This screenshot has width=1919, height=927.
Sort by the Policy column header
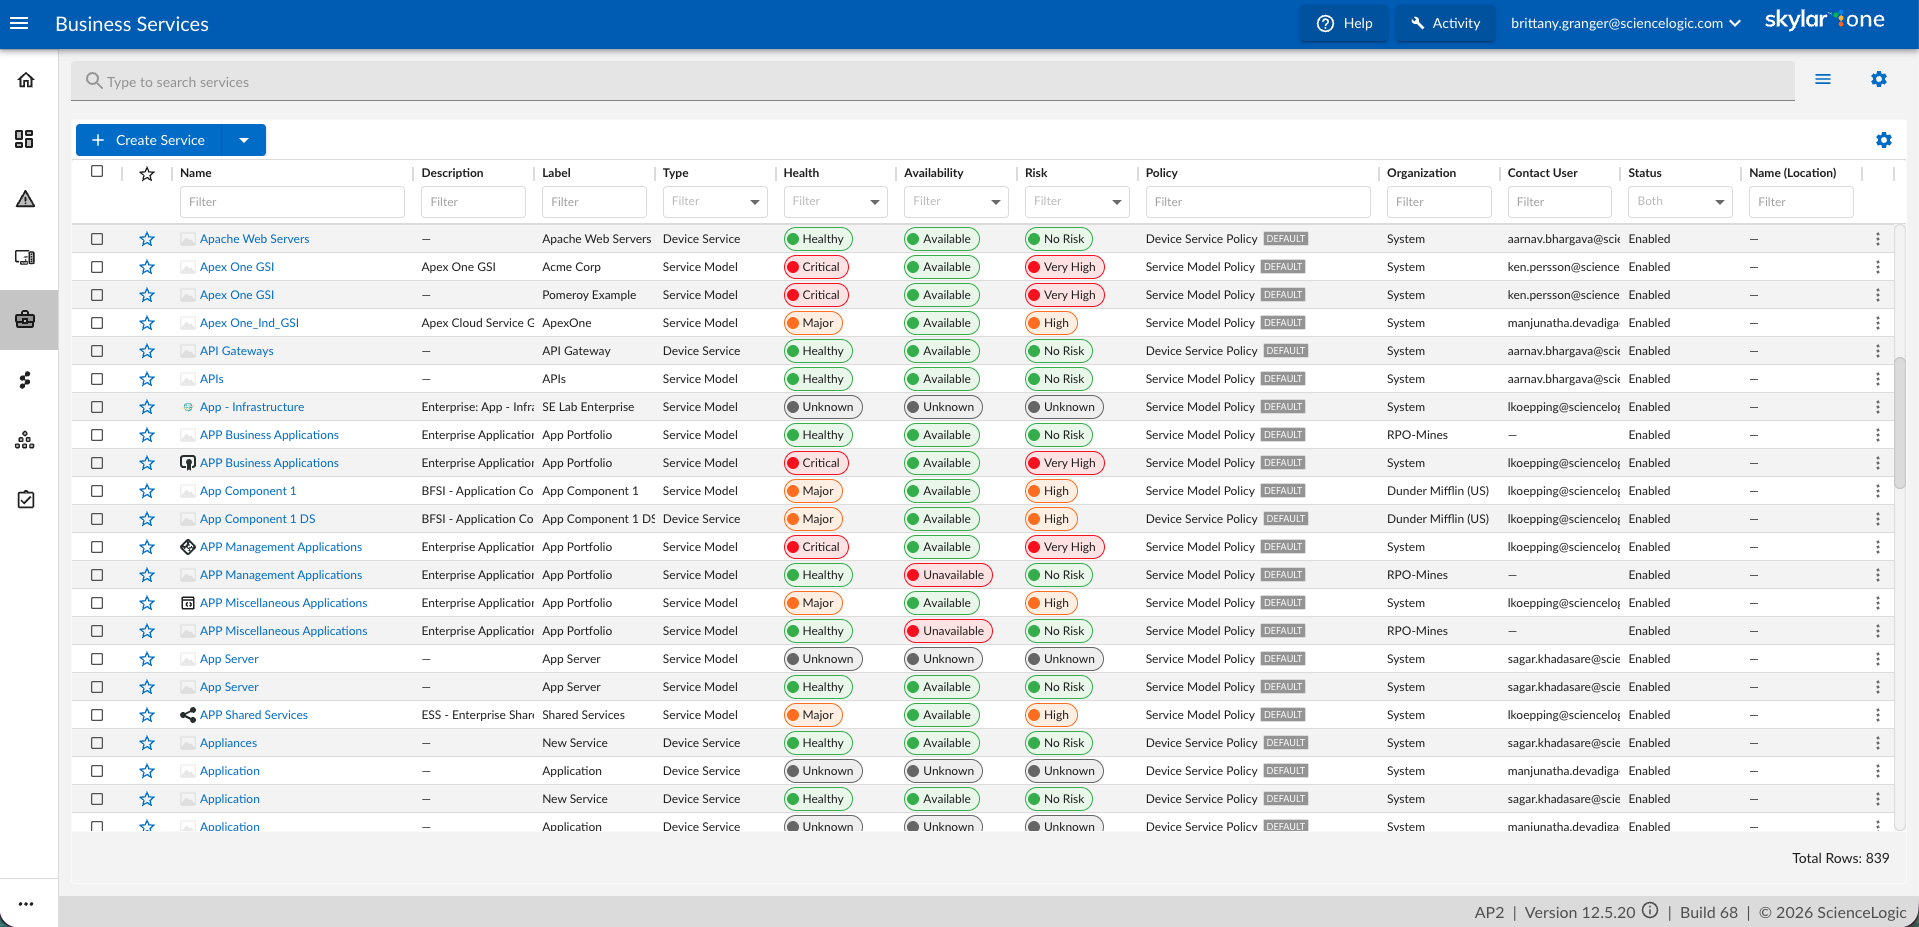tap(1162, 173)
